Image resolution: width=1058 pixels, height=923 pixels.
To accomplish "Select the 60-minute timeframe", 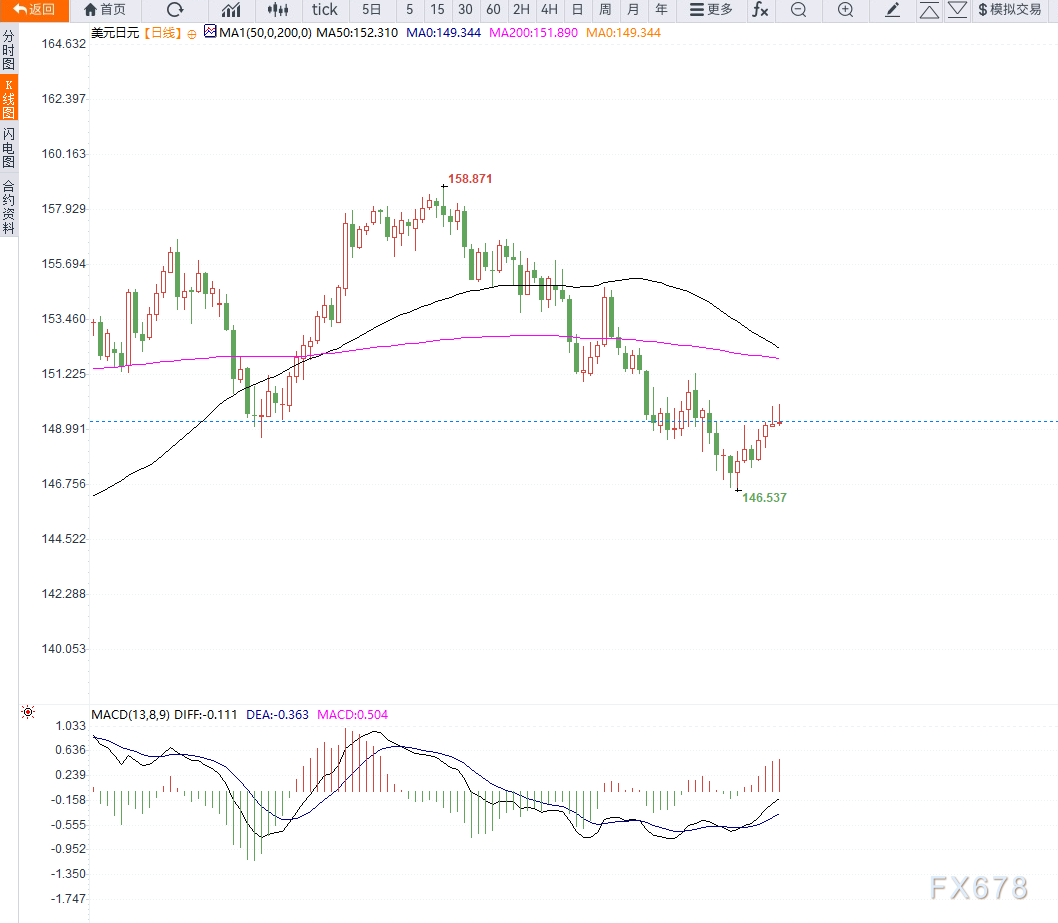I will pos(493,9).
